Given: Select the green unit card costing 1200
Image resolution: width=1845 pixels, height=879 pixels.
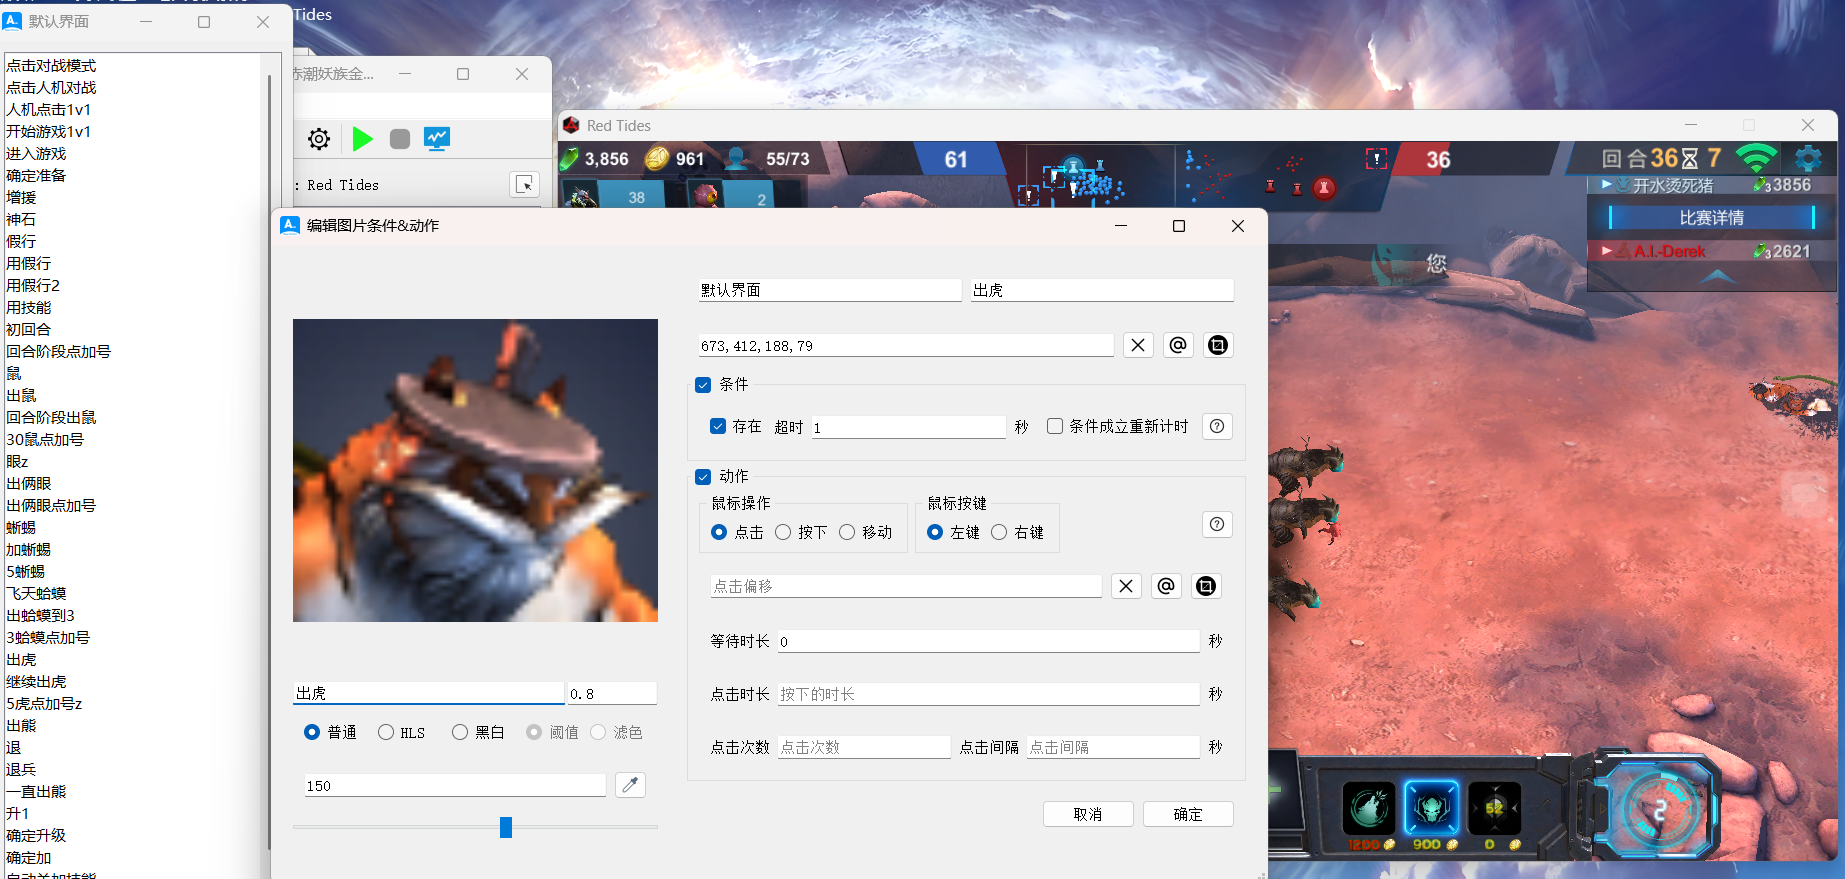Looking at the screenshot, I should (x=1369, y=808).
